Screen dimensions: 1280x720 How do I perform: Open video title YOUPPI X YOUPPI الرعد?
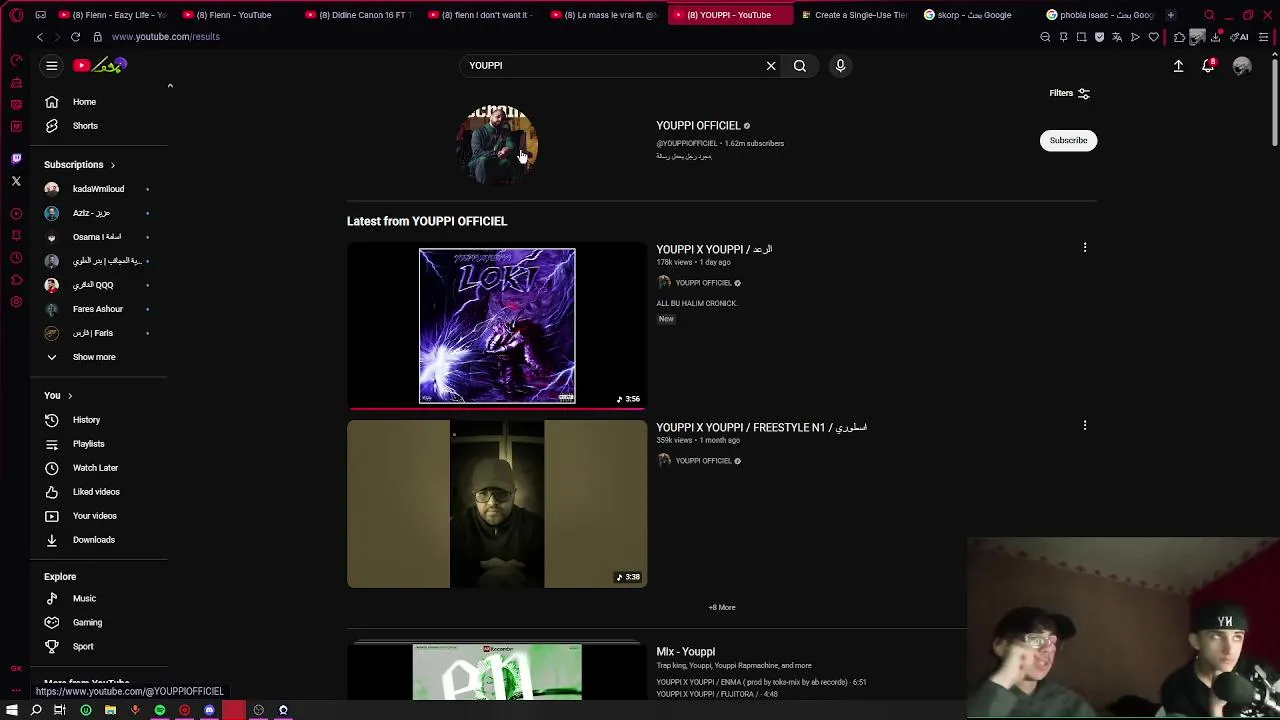pos(714,249)
